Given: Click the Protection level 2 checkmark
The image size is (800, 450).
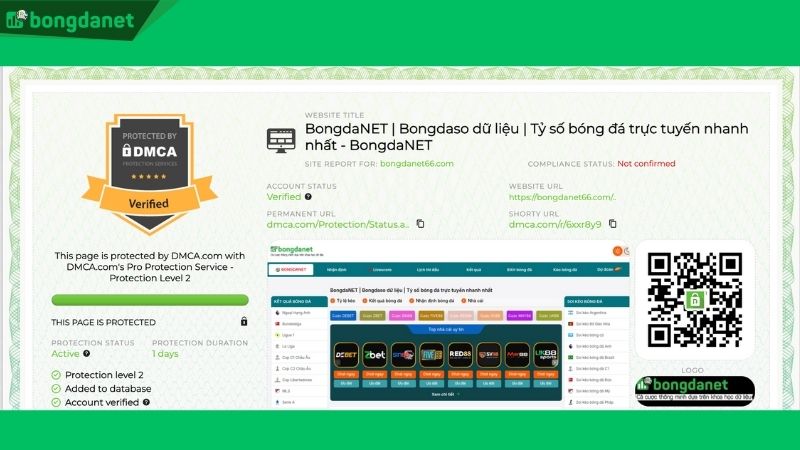Looking at the screenshot, I should coord(56,375).
